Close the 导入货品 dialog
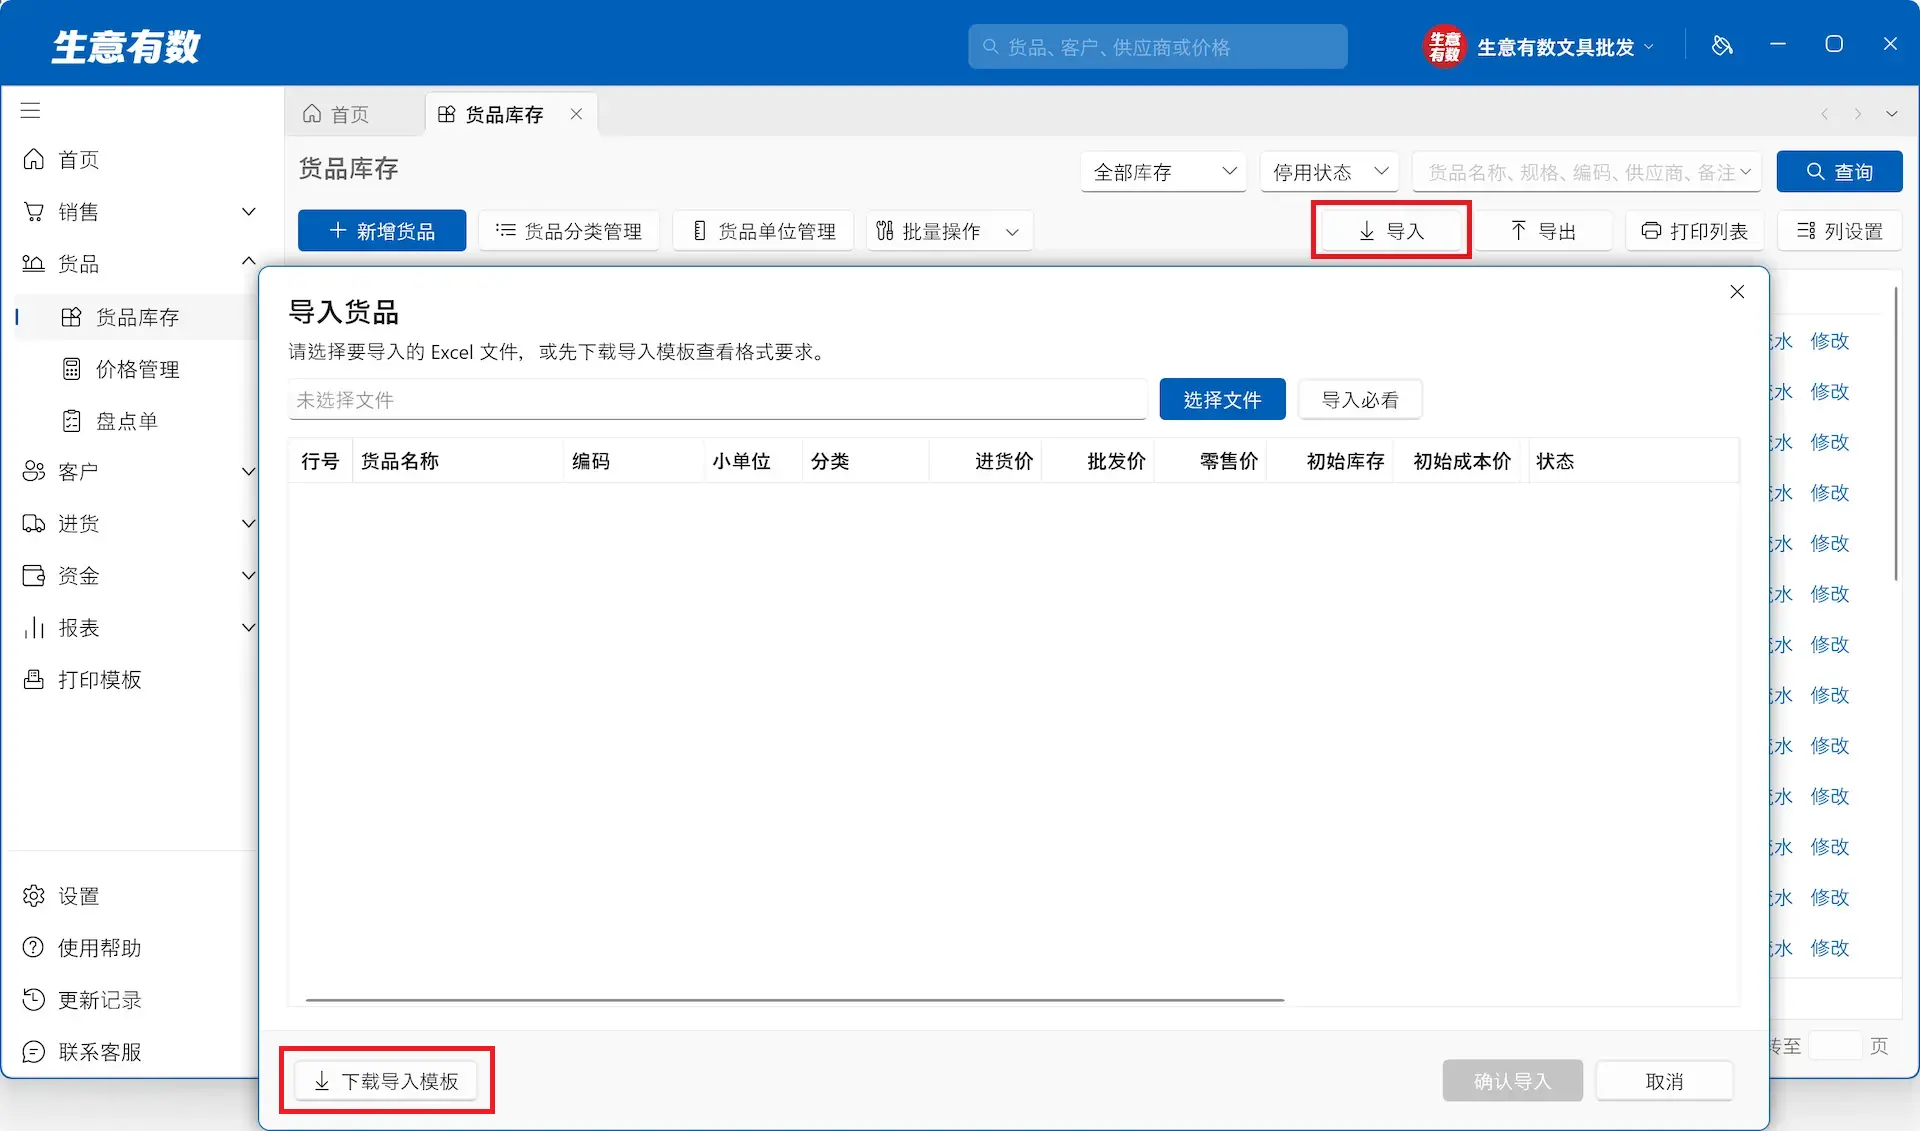 coord(1737,291)
